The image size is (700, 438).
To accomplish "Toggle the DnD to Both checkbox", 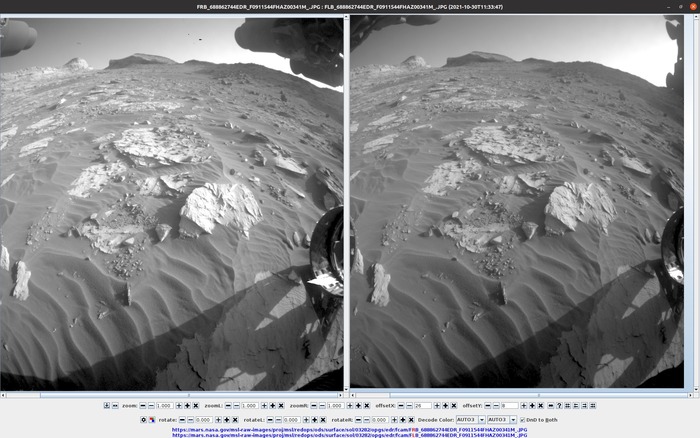I will pos(522,420).
